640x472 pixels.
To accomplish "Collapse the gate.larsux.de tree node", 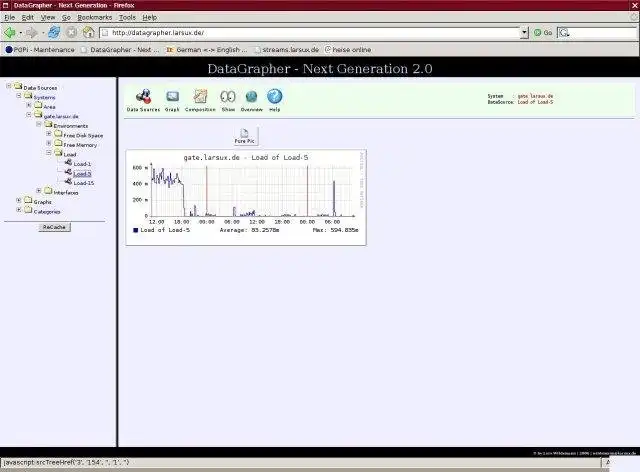I will pos(29,115).
